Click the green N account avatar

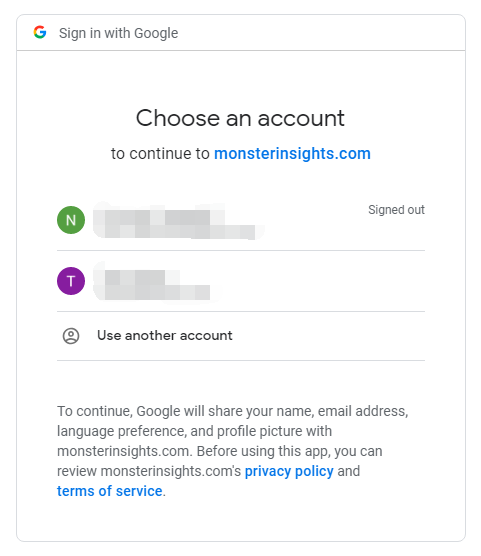pos(71,220)
